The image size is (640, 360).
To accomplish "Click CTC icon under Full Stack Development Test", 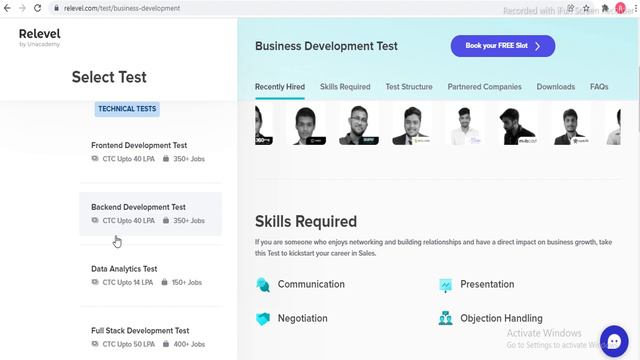I will click(x=95, y=344).
